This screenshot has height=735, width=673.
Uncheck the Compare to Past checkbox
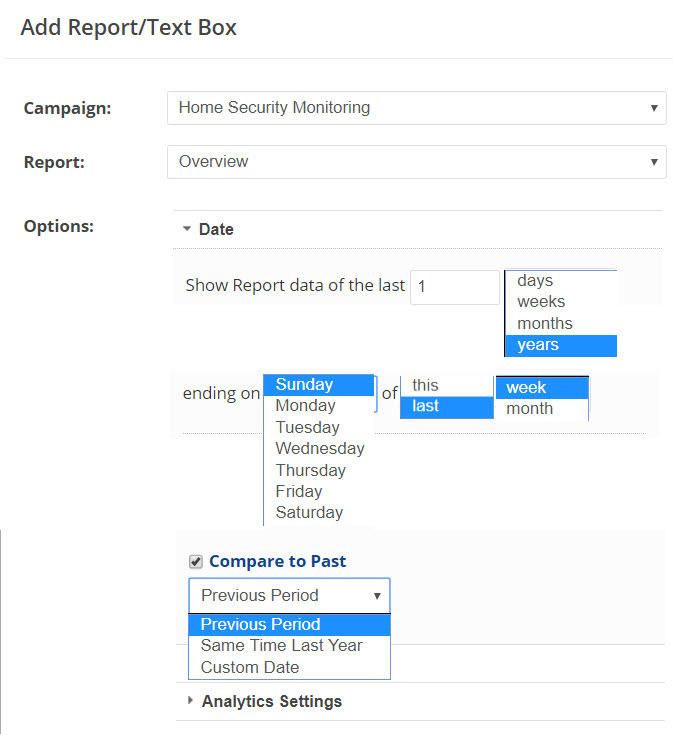click(196, 562)
